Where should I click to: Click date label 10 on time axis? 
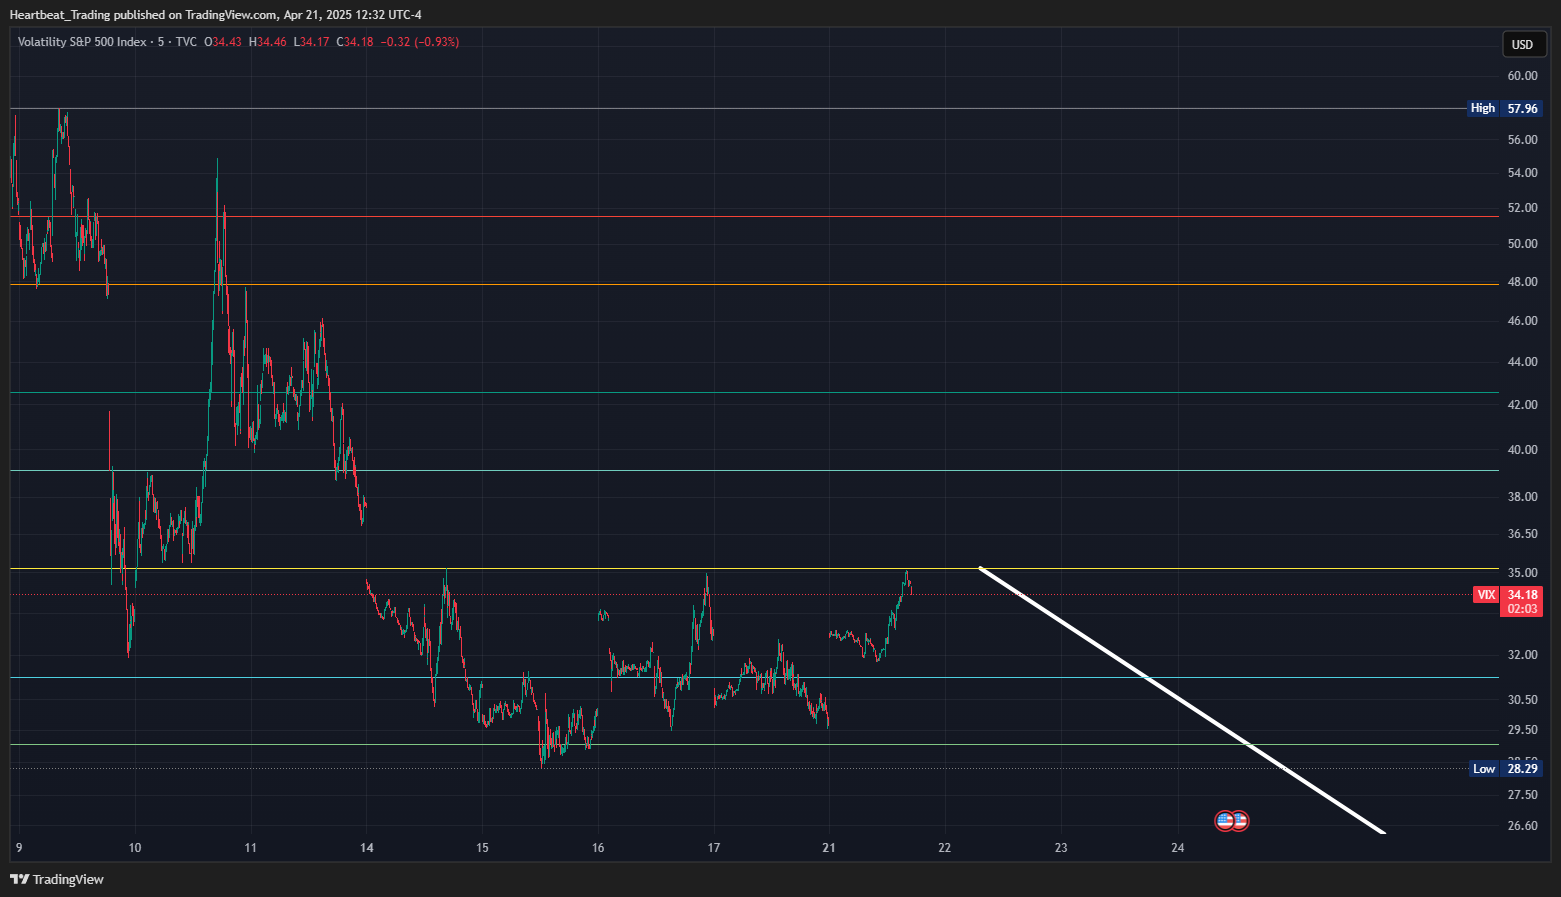(135, 848)
